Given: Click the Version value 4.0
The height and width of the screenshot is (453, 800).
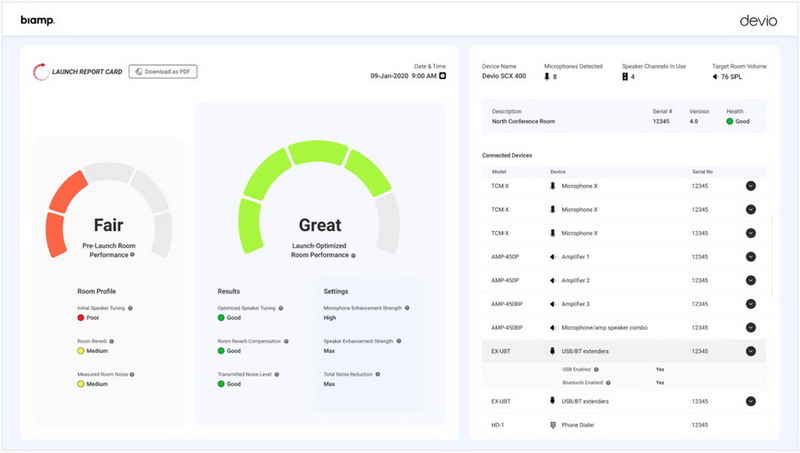Looking at the screenshot, I should tap(694, 121).
